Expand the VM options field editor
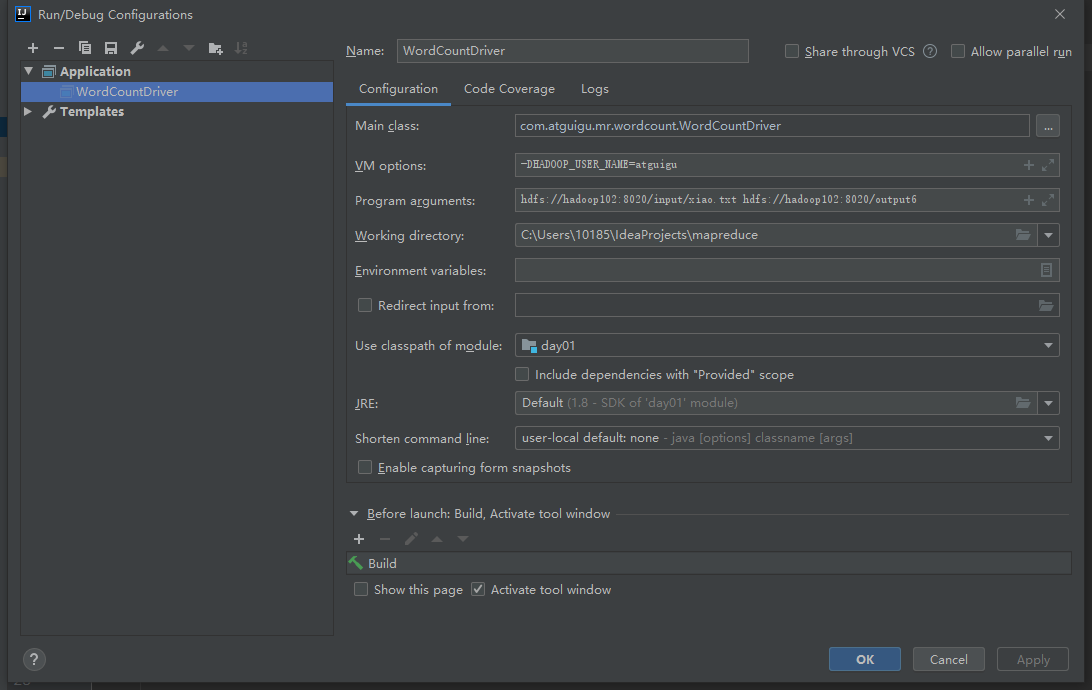The width and height of the screenshot is (1092, 690). [1047, 165]
